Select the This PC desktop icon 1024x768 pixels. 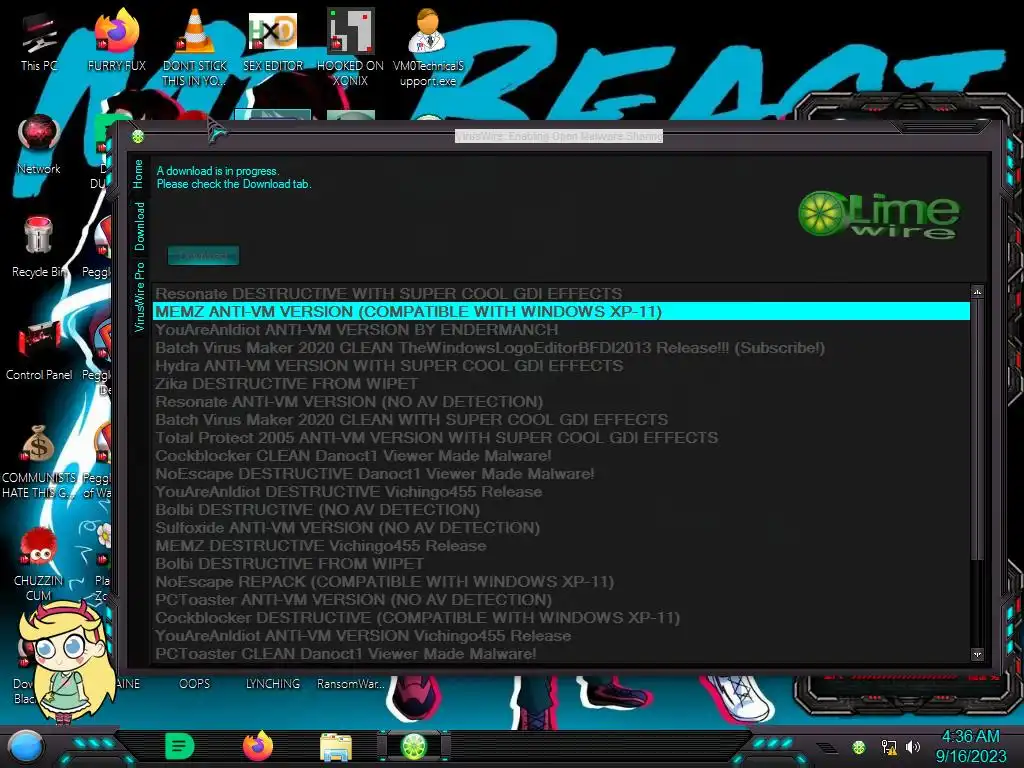39,42
